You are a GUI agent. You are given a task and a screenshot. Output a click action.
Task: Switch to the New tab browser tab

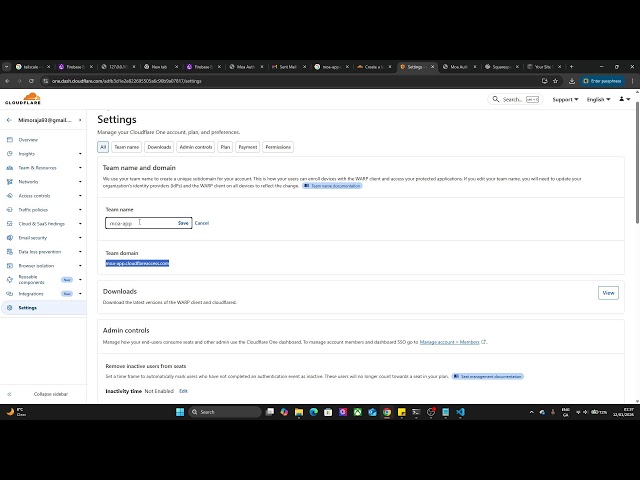[x=159, y=67]
